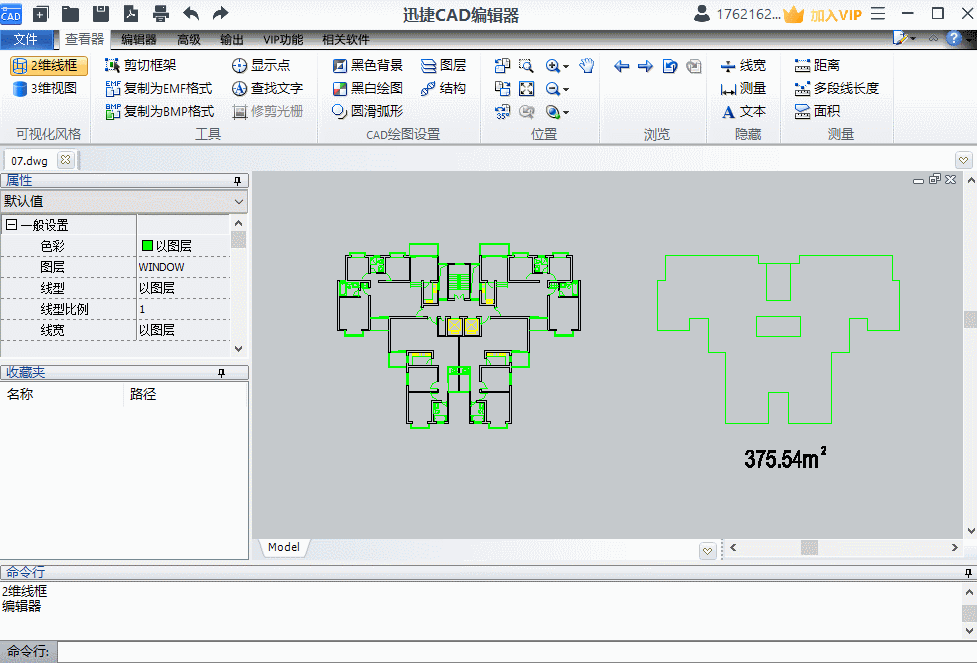Image resolution: width=977 pixels, height=663 pixels.
Task: Toggle 显示点 option
Action: [261, 65]
